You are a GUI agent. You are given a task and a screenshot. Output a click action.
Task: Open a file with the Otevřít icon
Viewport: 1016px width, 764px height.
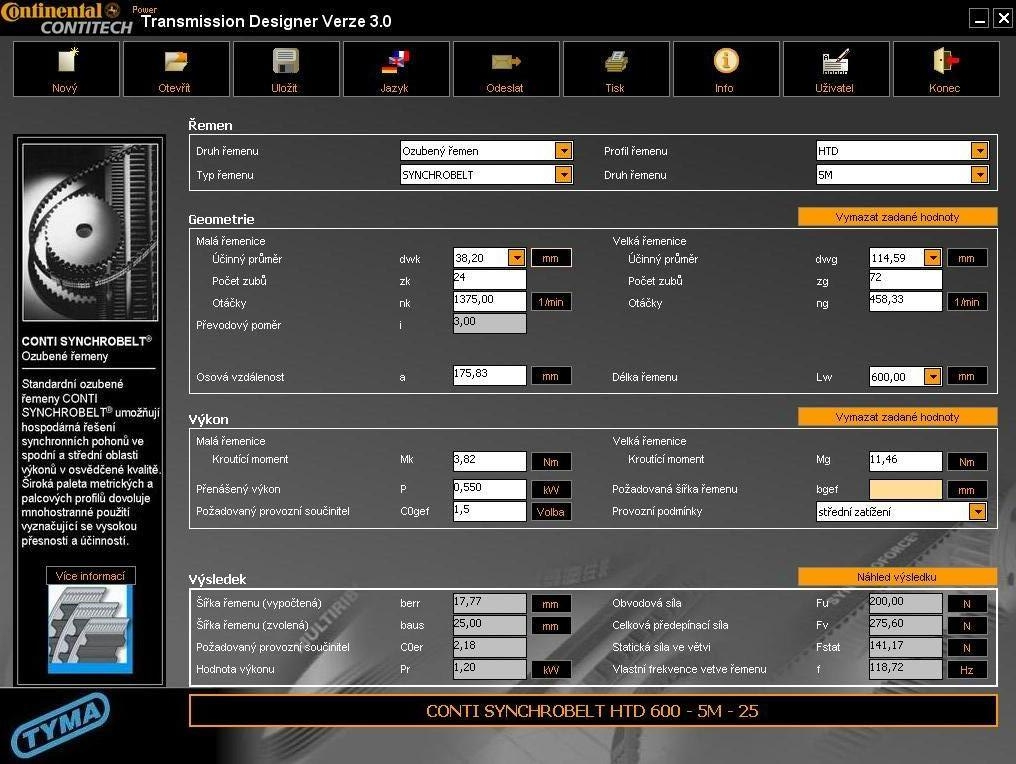coord(176,69)
